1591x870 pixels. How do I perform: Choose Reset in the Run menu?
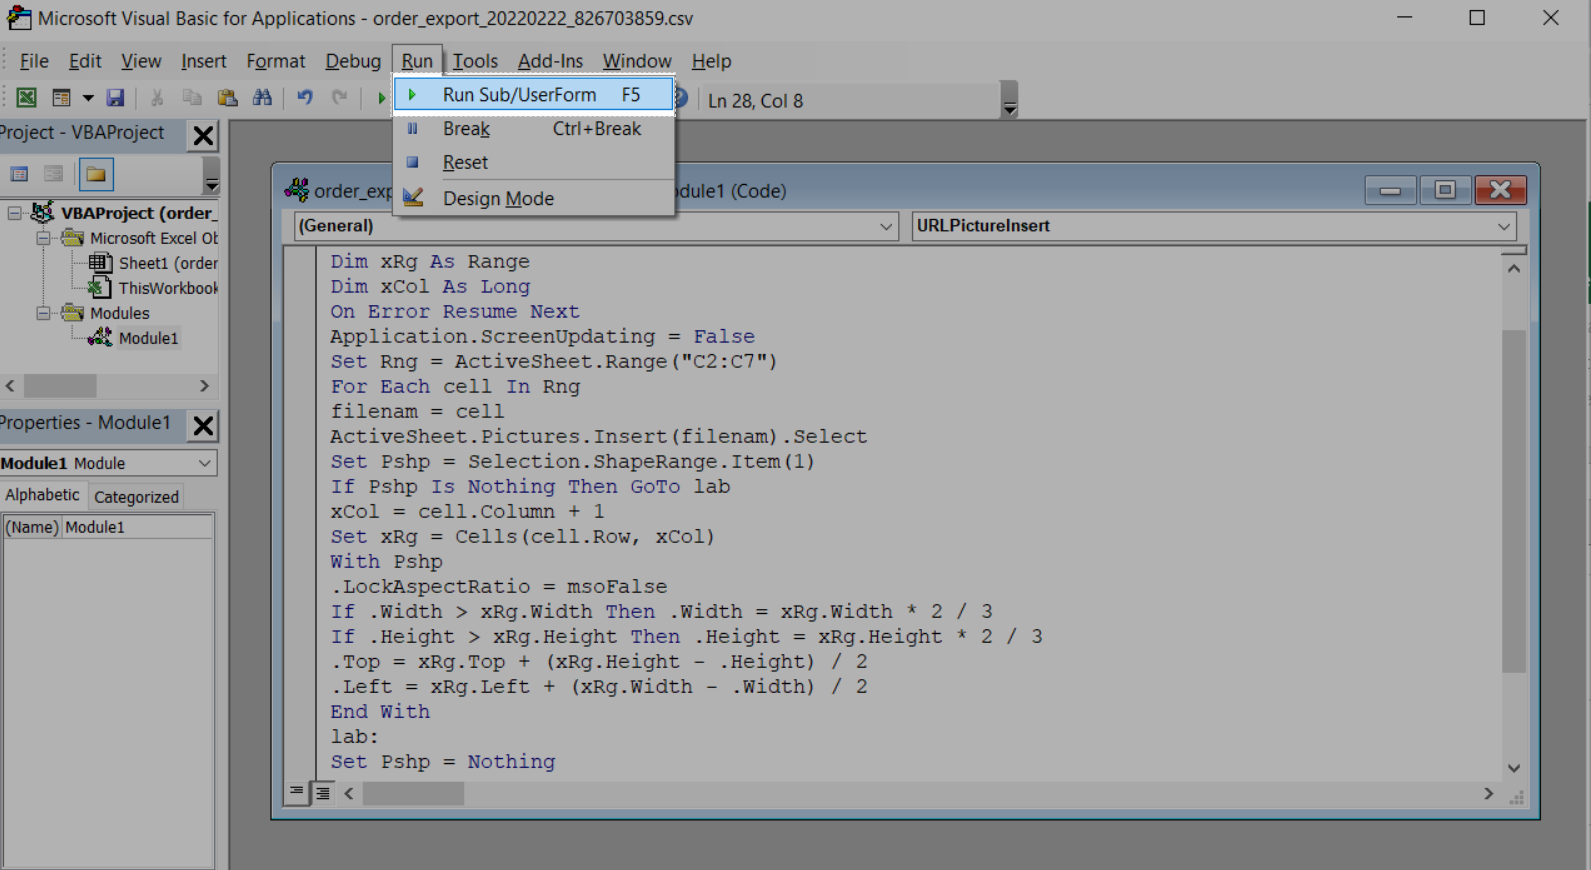[534, 162]
